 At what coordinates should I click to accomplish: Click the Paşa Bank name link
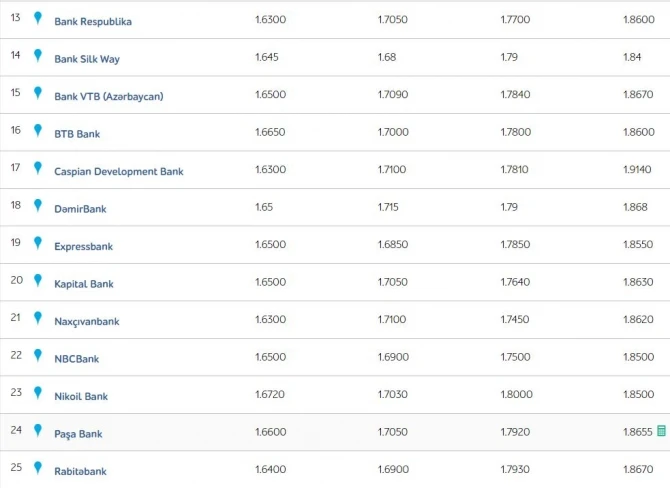point(78,434)
